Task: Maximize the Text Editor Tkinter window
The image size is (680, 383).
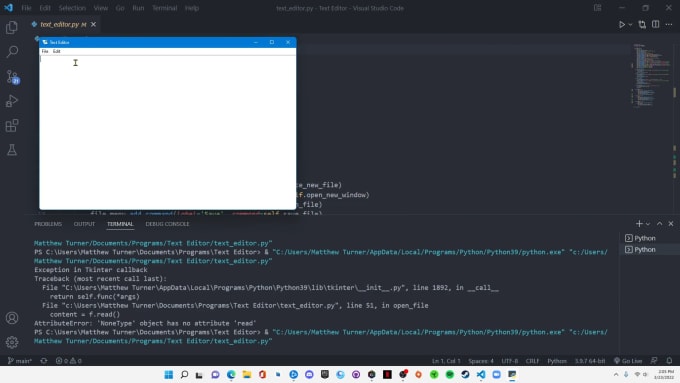Action: pyautogui.click(x=271, y=42)
